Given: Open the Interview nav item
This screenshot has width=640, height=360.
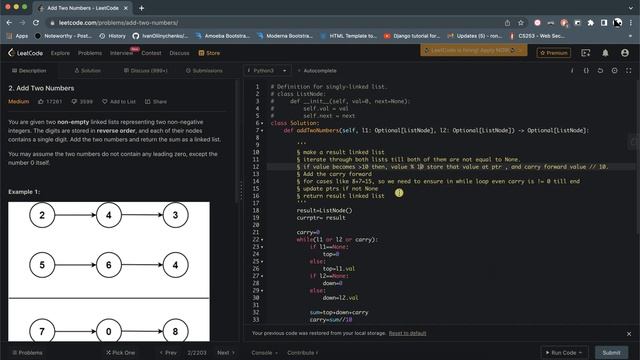Looking at the screenshot, I should (121, 53).
